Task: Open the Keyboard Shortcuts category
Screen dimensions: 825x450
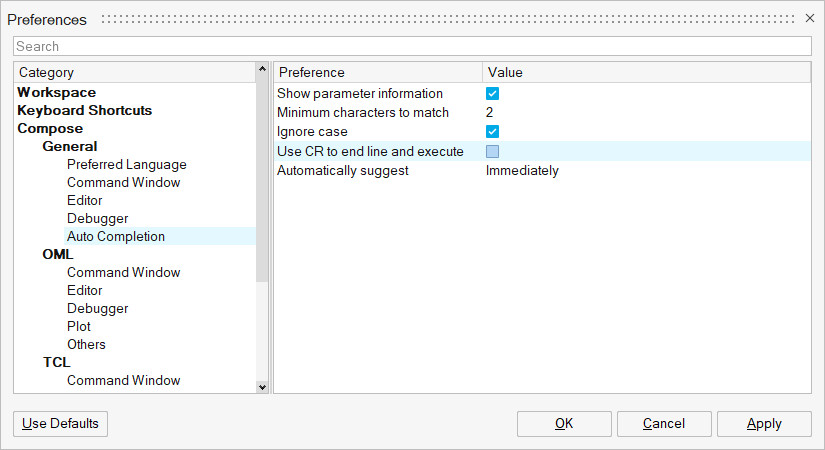Action: click(x=85, y=110)
